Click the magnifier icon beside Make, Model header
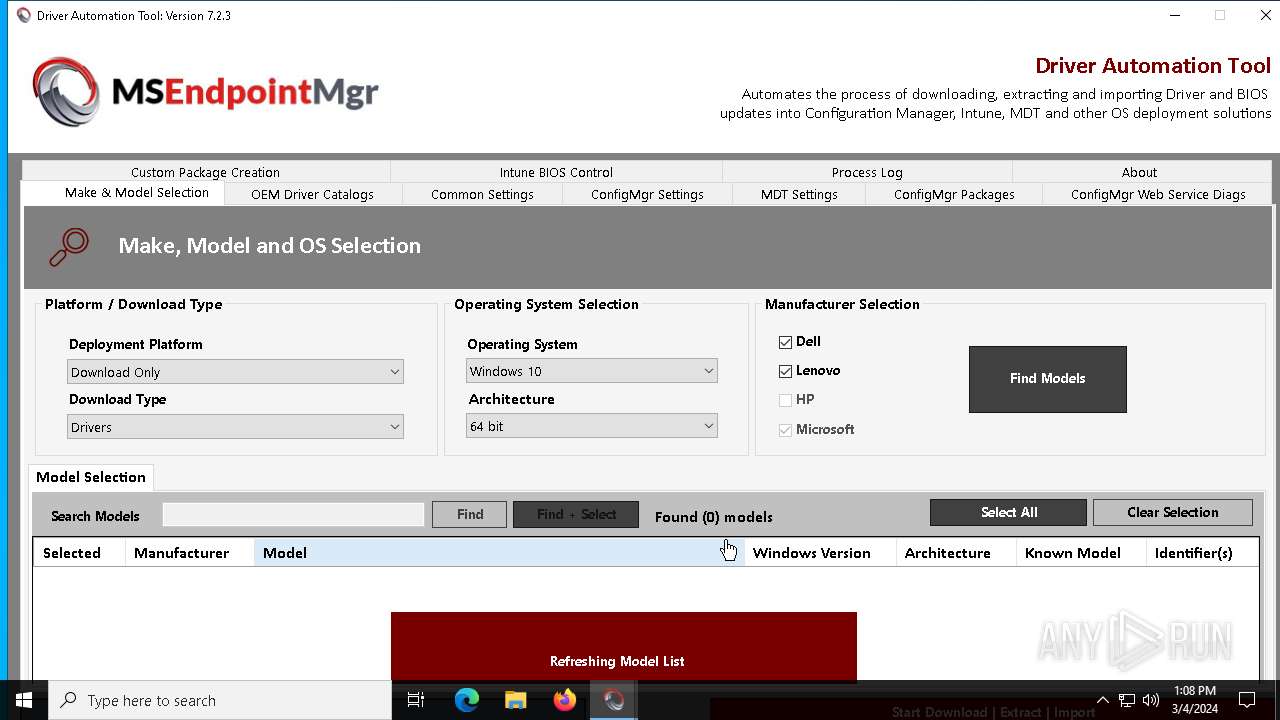Screen dimensions: 1280x720 click(69, 246)
